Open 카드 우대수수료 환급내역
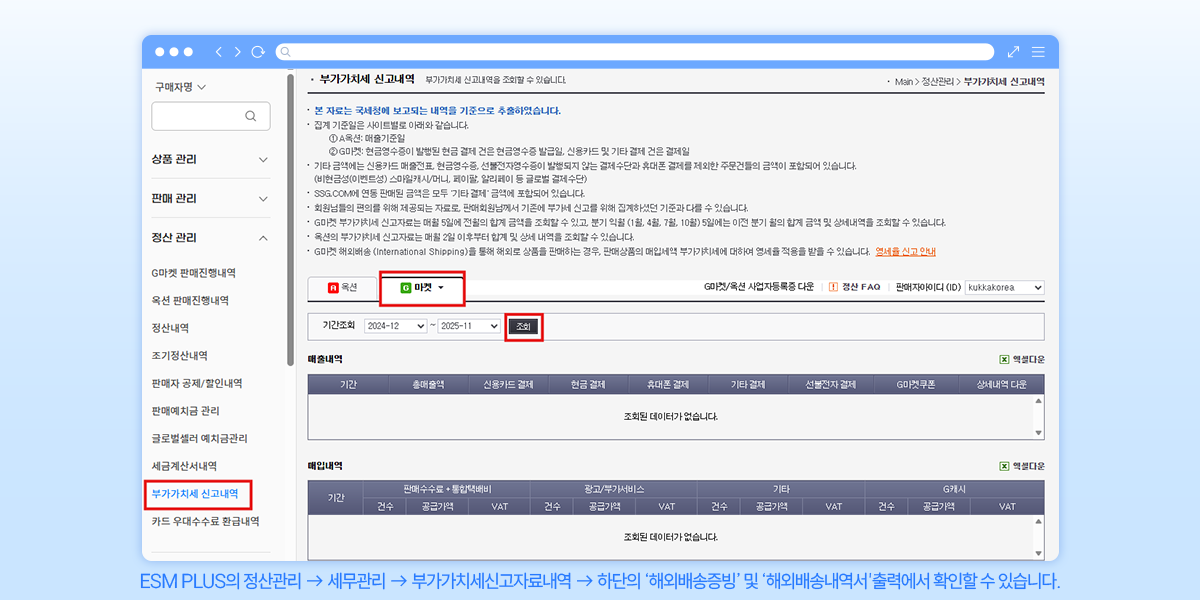This screenshot has height=600, width=1200. click(x=205, y=521)
